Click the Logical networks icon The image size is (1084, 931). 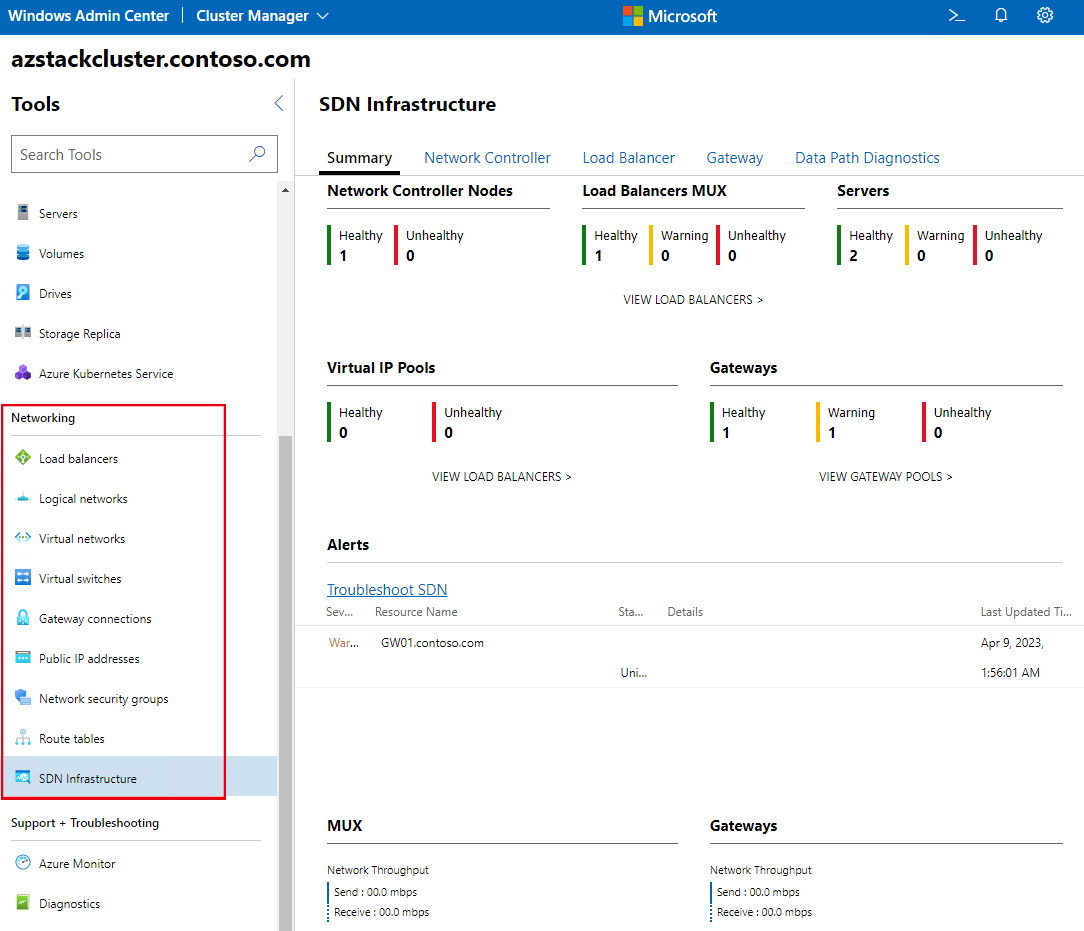tap(23, 498)
